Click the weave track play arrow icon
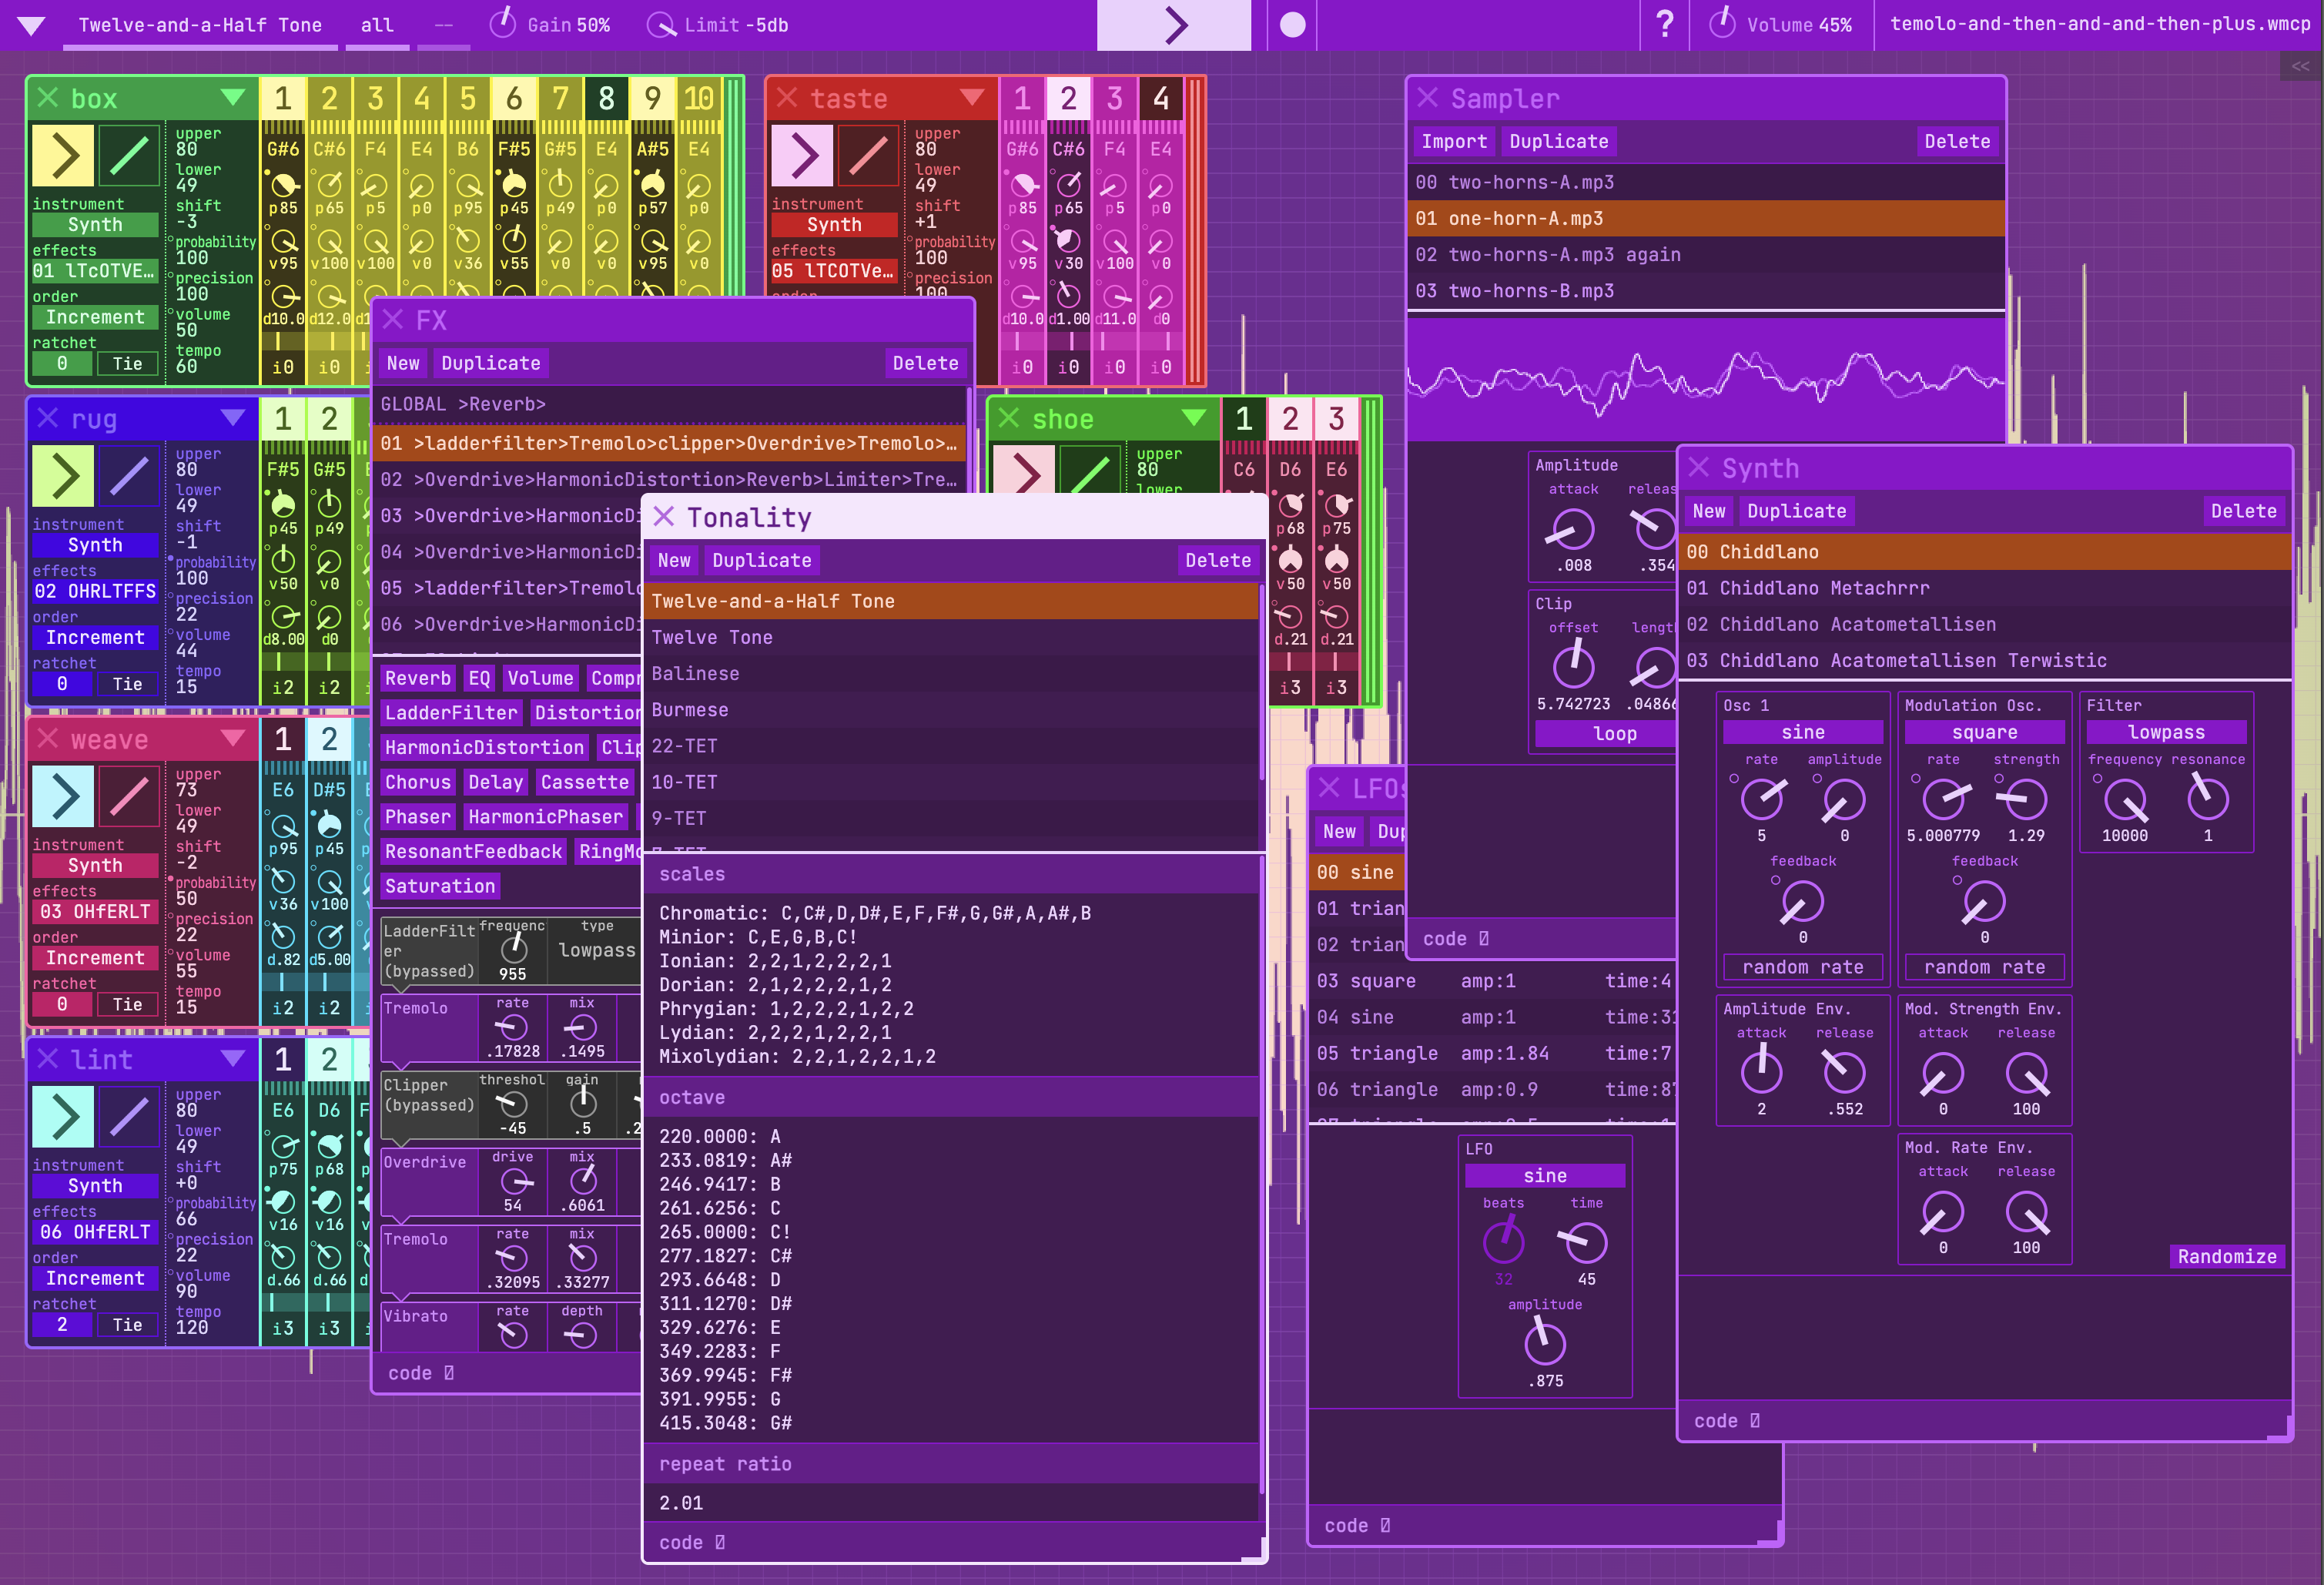2324x1585 pixels. click(63, 797)
